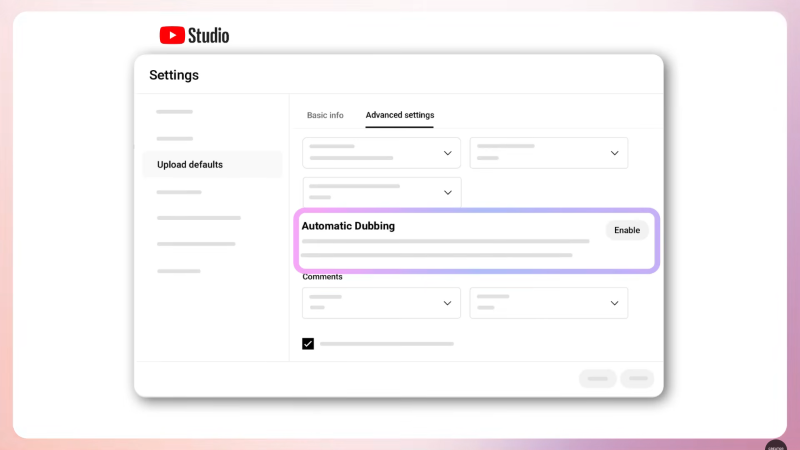Expand the first dropdown in the top row
This screenshot has height=450, width=800.
(x=382, y=153)
